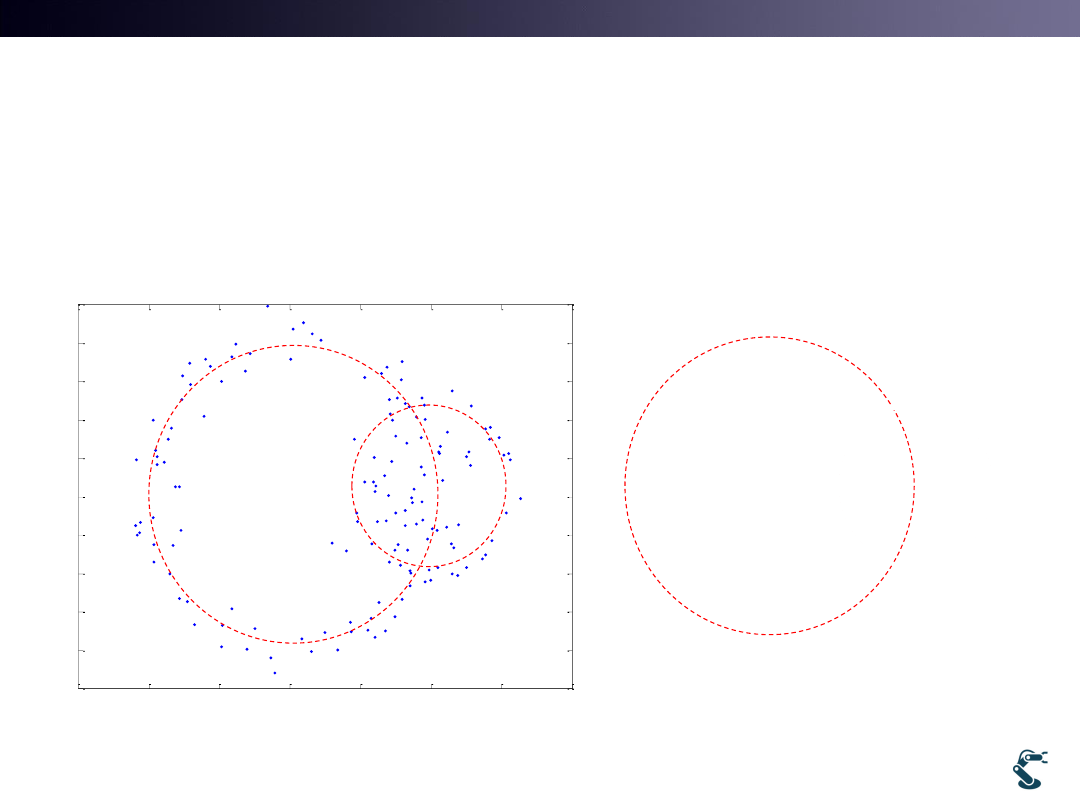Click the bottom-right corner of plot frame
Viewport: 1080px width, 810px height.
click(x=572, y=688)
